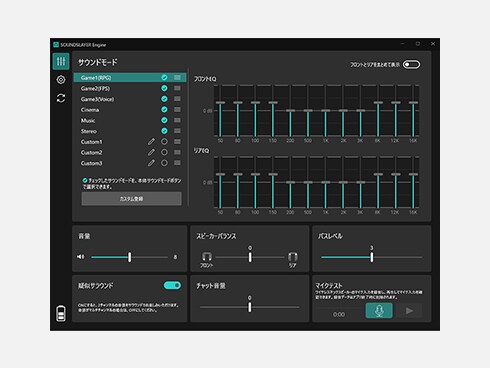Start mic test with microphone button

[379, 311]
